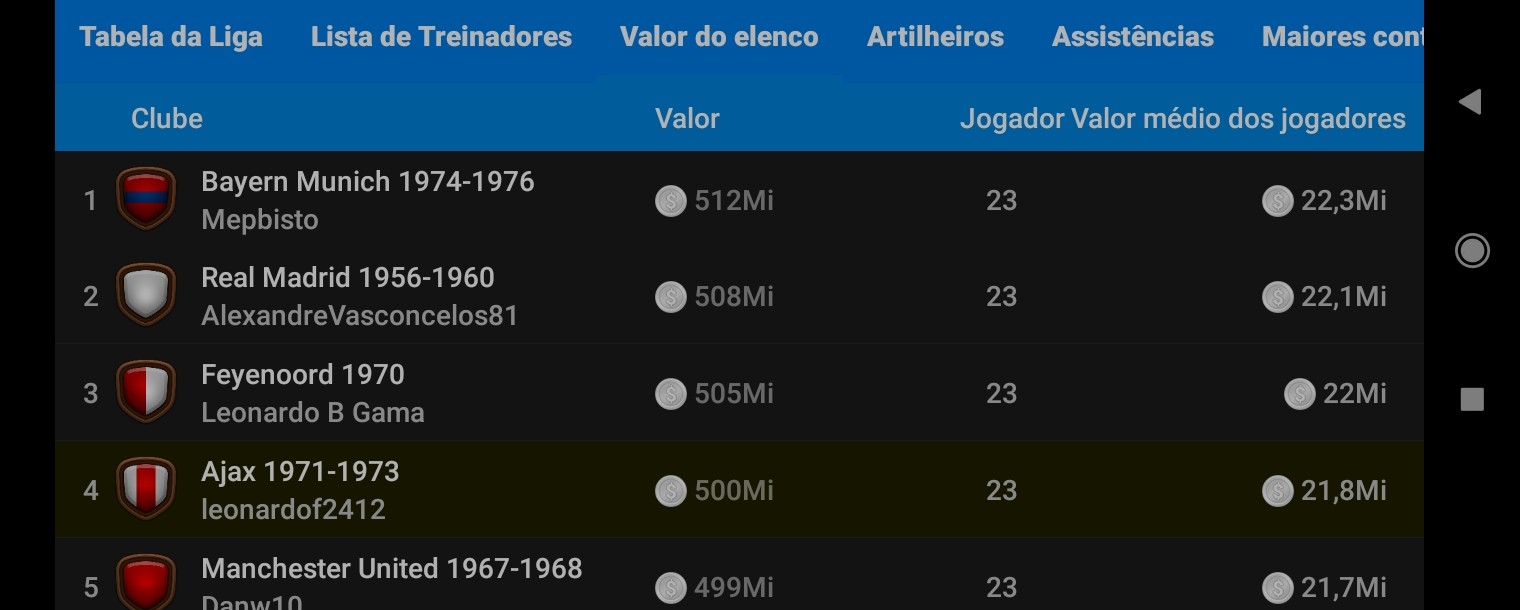Sort by the Valor column header

687,119
